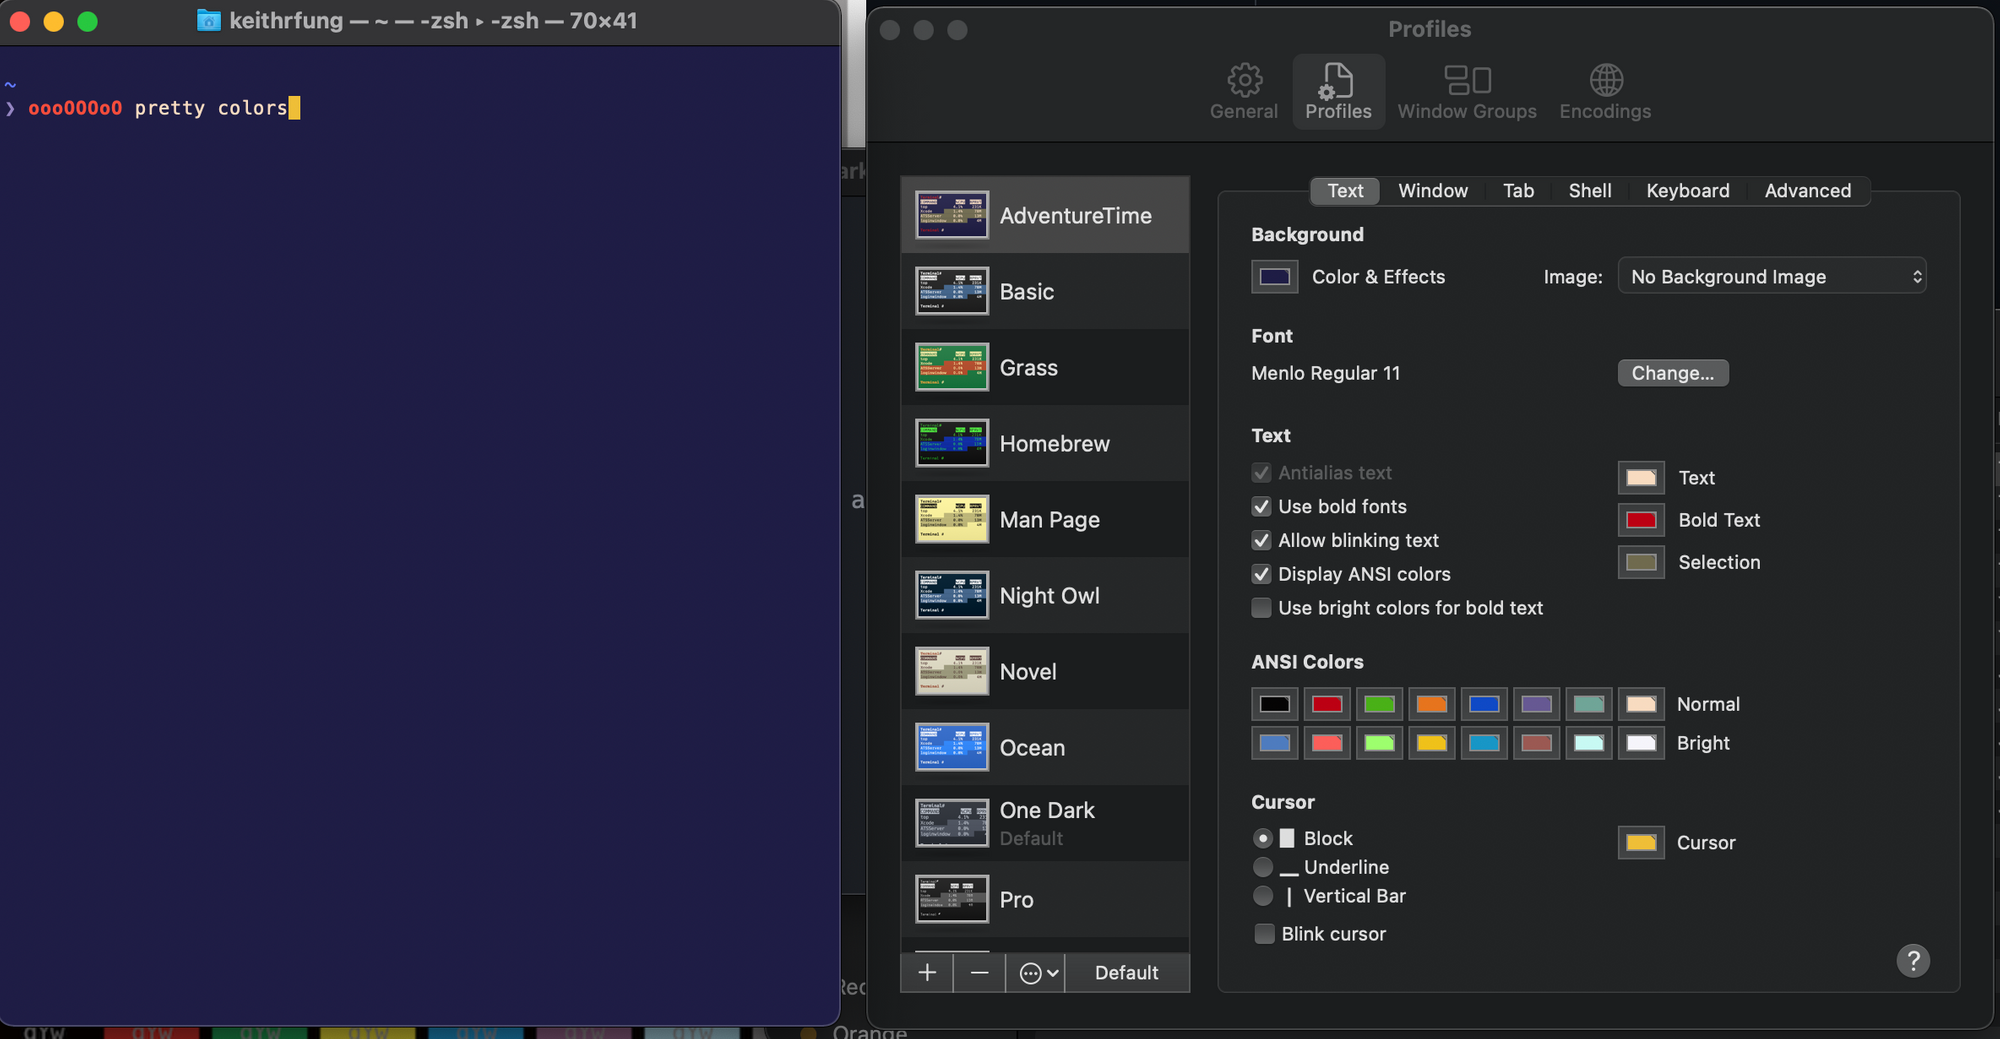Open the Window Groups pane
2000x1039 pixels.
[x=1466, y=91]
